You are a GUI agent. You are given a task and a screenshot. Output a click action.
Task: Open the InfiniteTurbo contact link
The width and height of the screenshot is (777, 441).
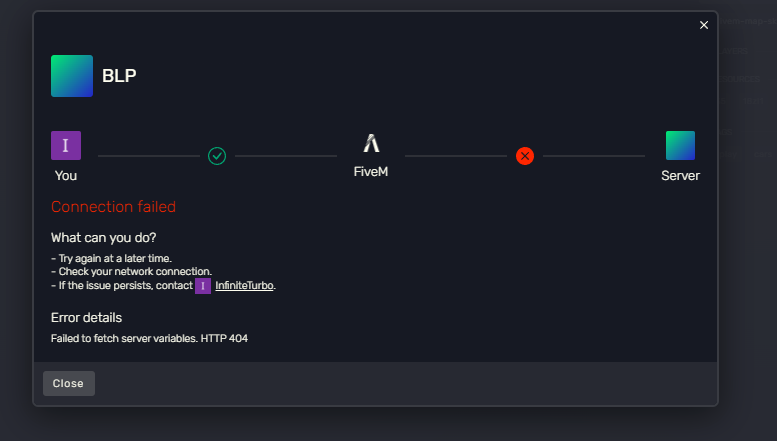click(244, 285)
